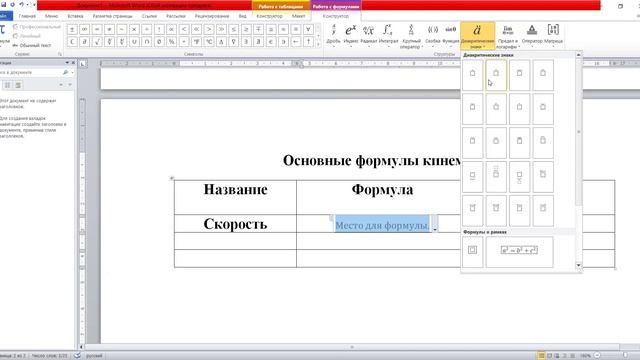640x360 pixels.
Task: Insert the less-than-or-equal symbol
Action: [234, 29]
